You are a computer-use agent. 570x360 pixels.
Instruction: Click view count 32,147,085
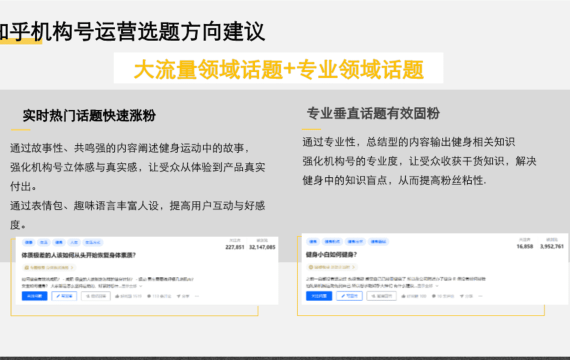262,247
